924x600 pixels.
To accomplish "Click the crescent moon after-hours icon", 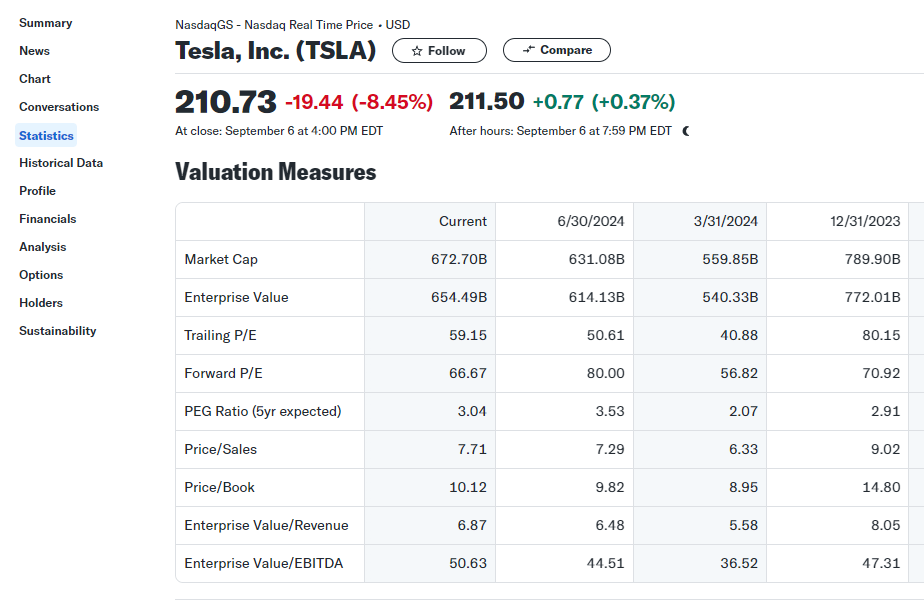I will pos(684,130).
